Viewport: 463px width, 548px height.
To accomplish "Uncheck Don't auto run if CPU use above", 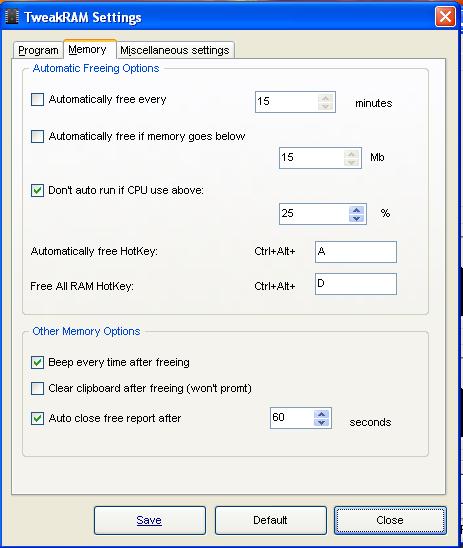I will [x=37, y=190].
